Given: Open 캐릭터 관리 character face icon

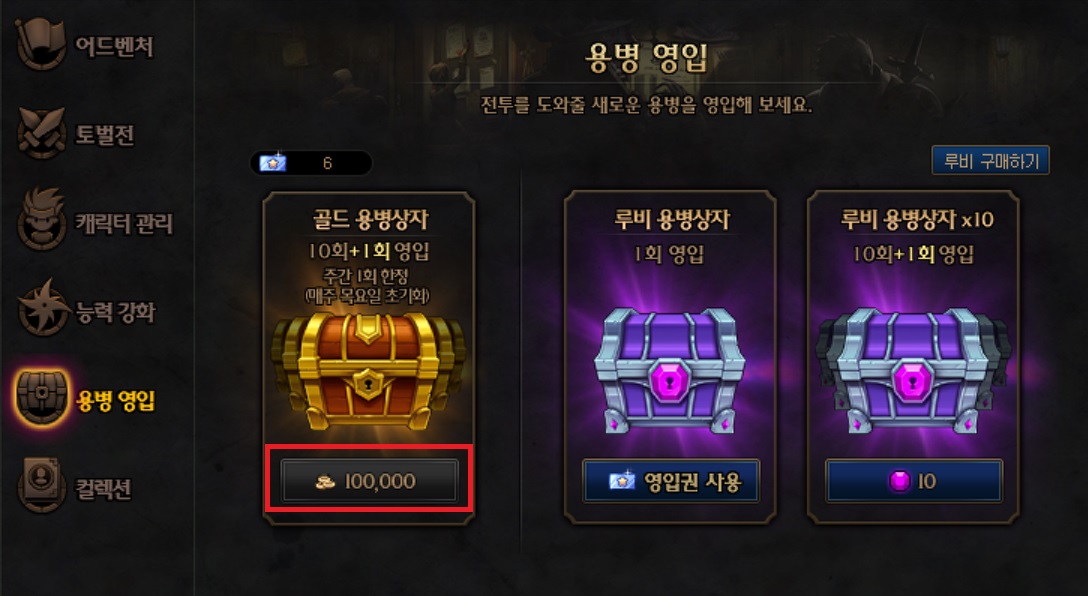Looking at the screenshot, I should click(41, 221).
